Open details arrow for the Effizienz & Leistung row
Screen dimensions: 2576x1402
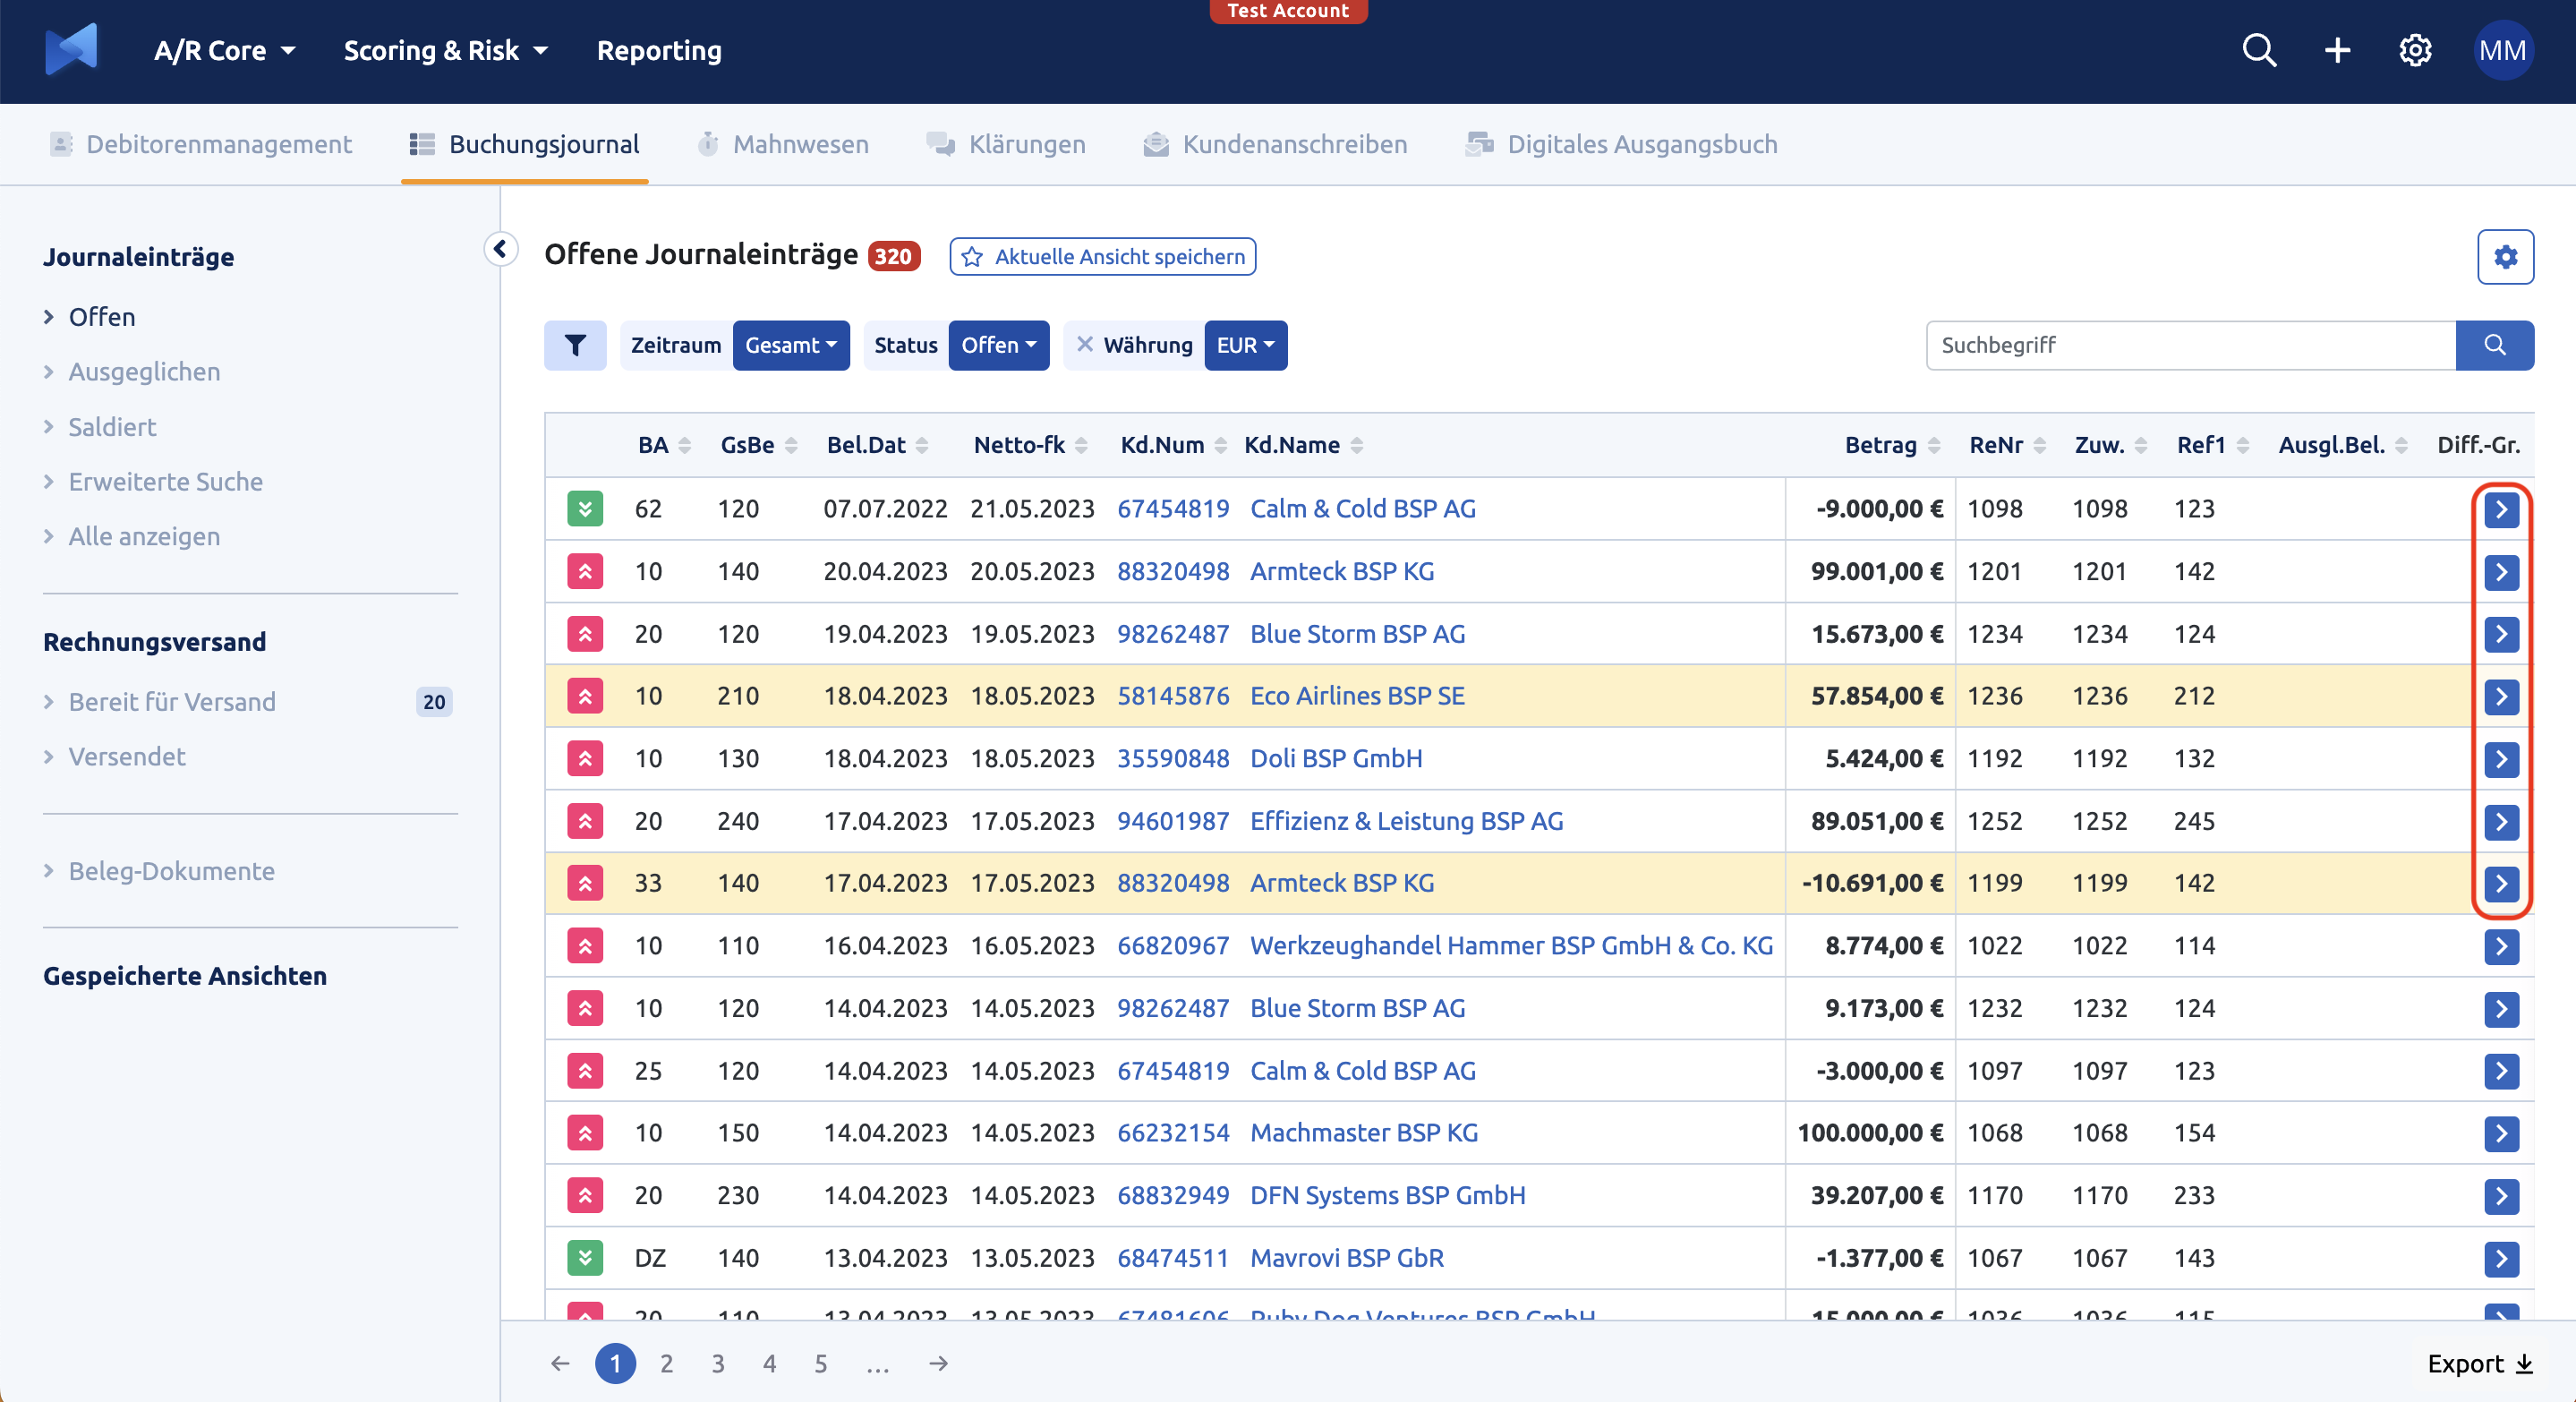coord(2501,821)
